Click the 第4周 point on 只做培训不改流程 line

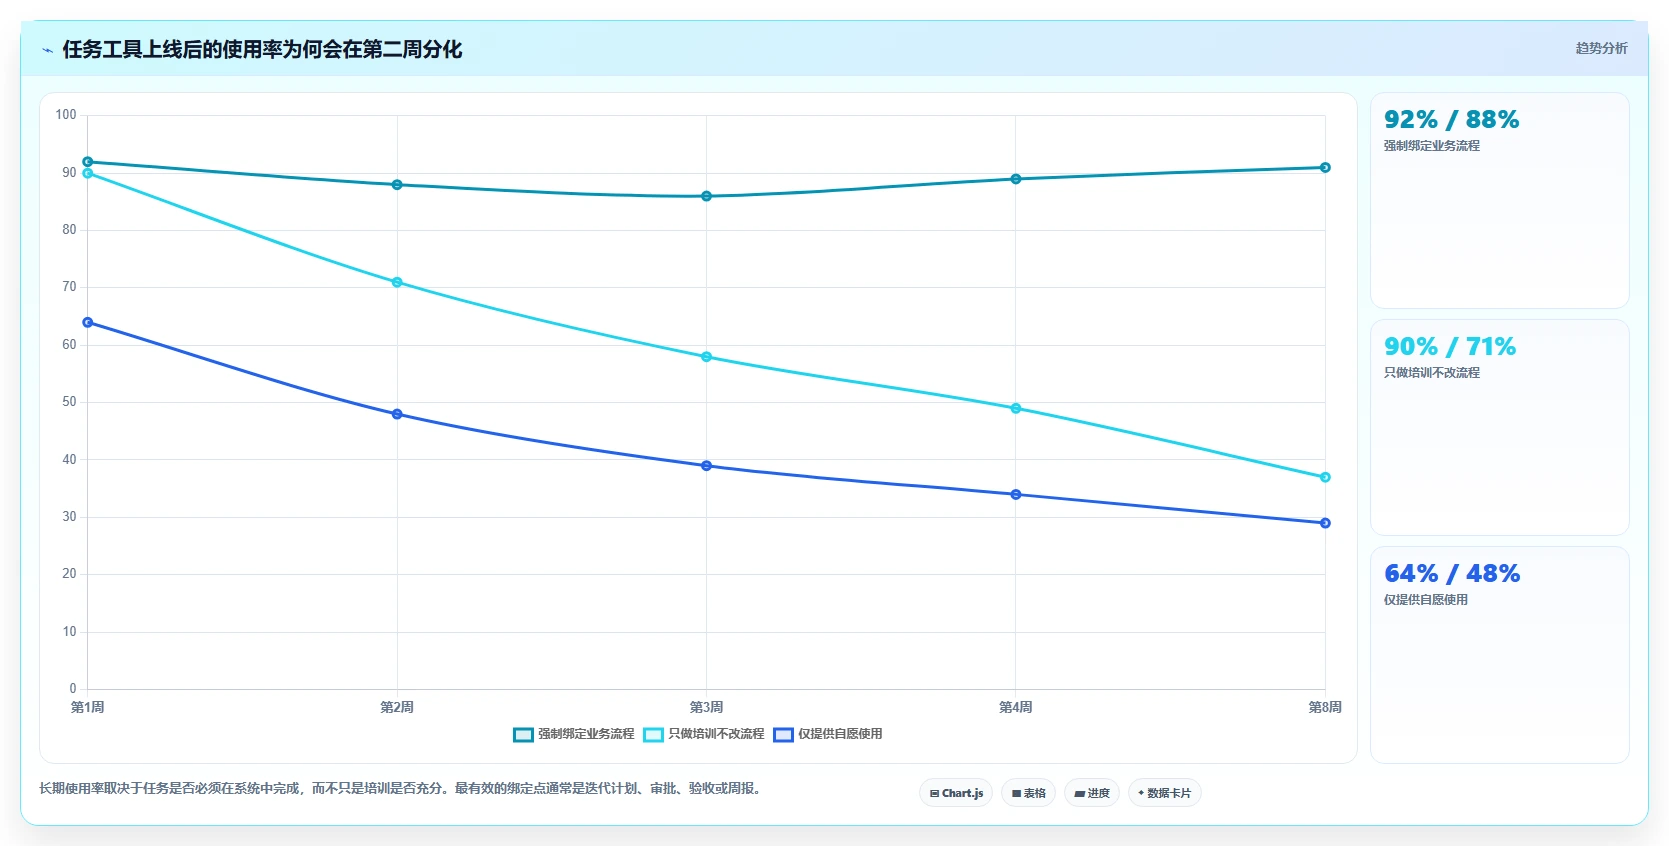pos(1016,408)
